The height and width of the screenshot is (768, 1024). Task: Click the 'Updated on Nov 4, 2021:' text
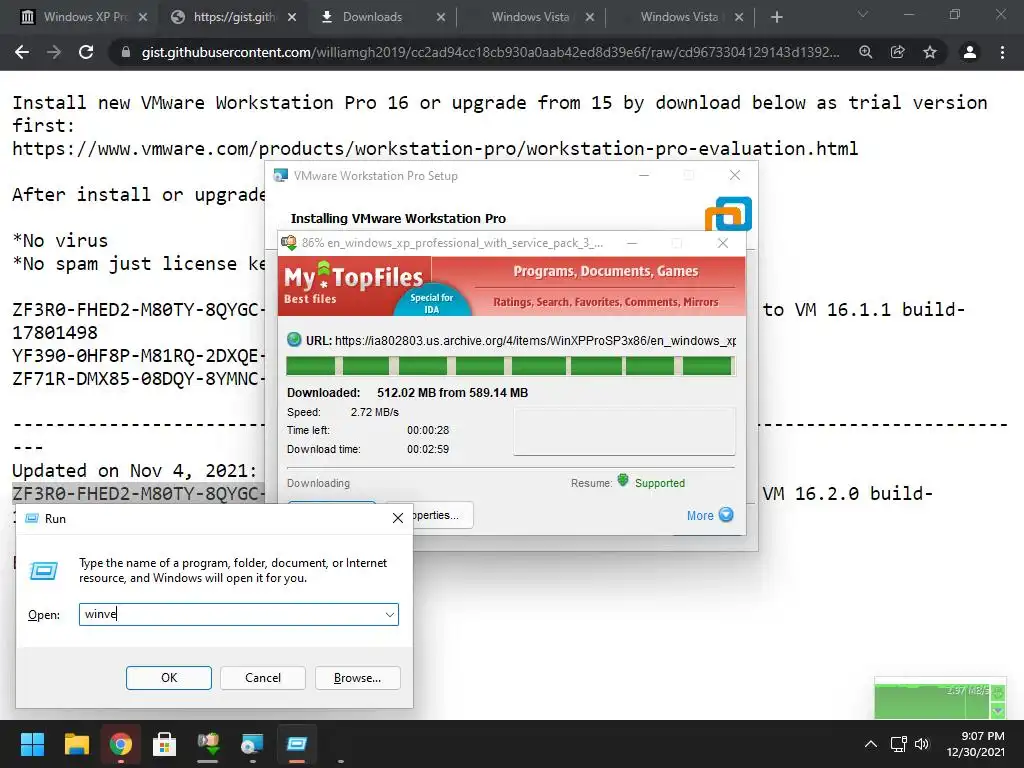click(135, 471)
